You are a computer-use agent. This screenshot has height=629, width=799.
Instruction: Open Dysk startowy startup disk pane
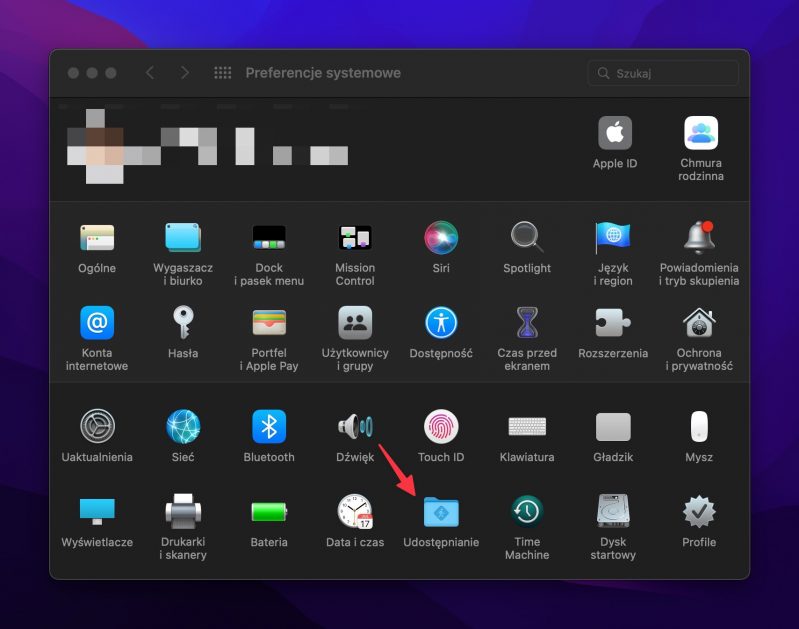613,511
